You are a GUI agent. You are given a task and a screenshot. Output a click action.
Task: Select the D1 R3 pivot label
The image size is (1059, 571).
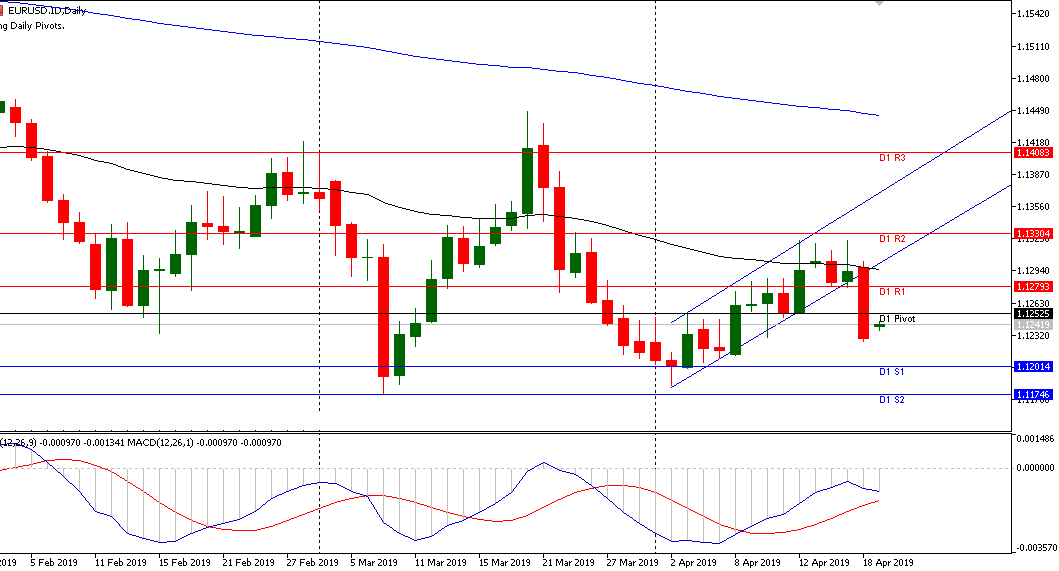(x=892, y=158)
